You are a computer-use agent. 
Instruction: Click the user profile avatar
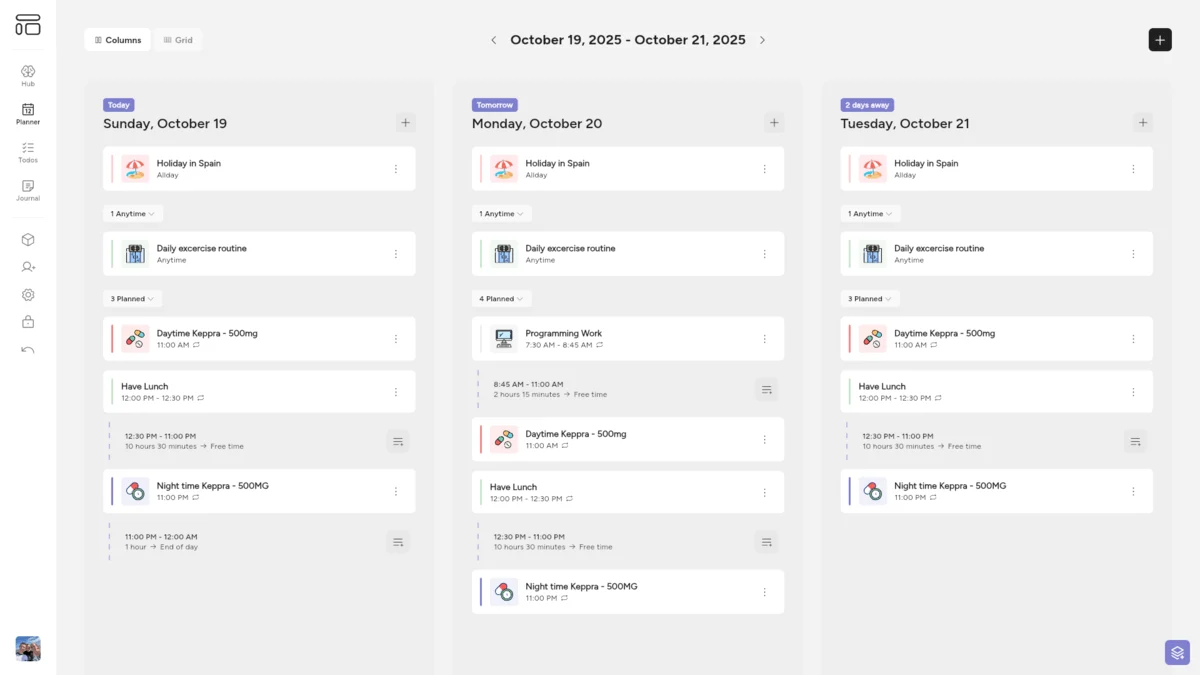point(28,648)
